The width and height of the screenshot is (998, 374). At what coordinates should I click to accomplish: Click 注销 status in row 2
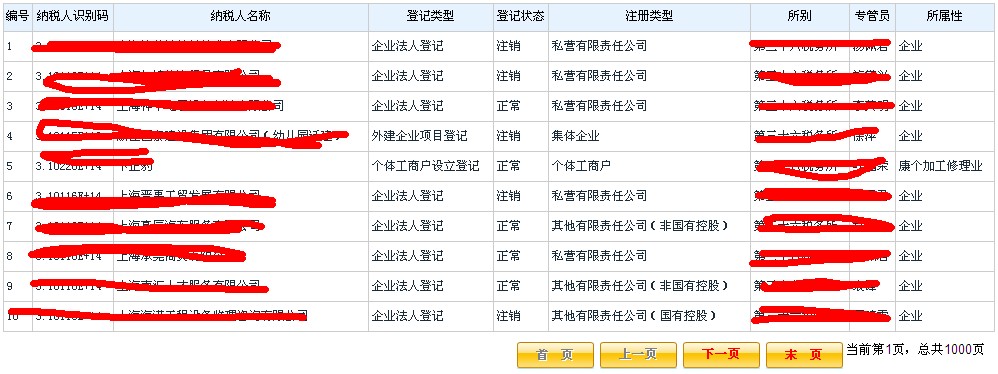pos(521,76)
